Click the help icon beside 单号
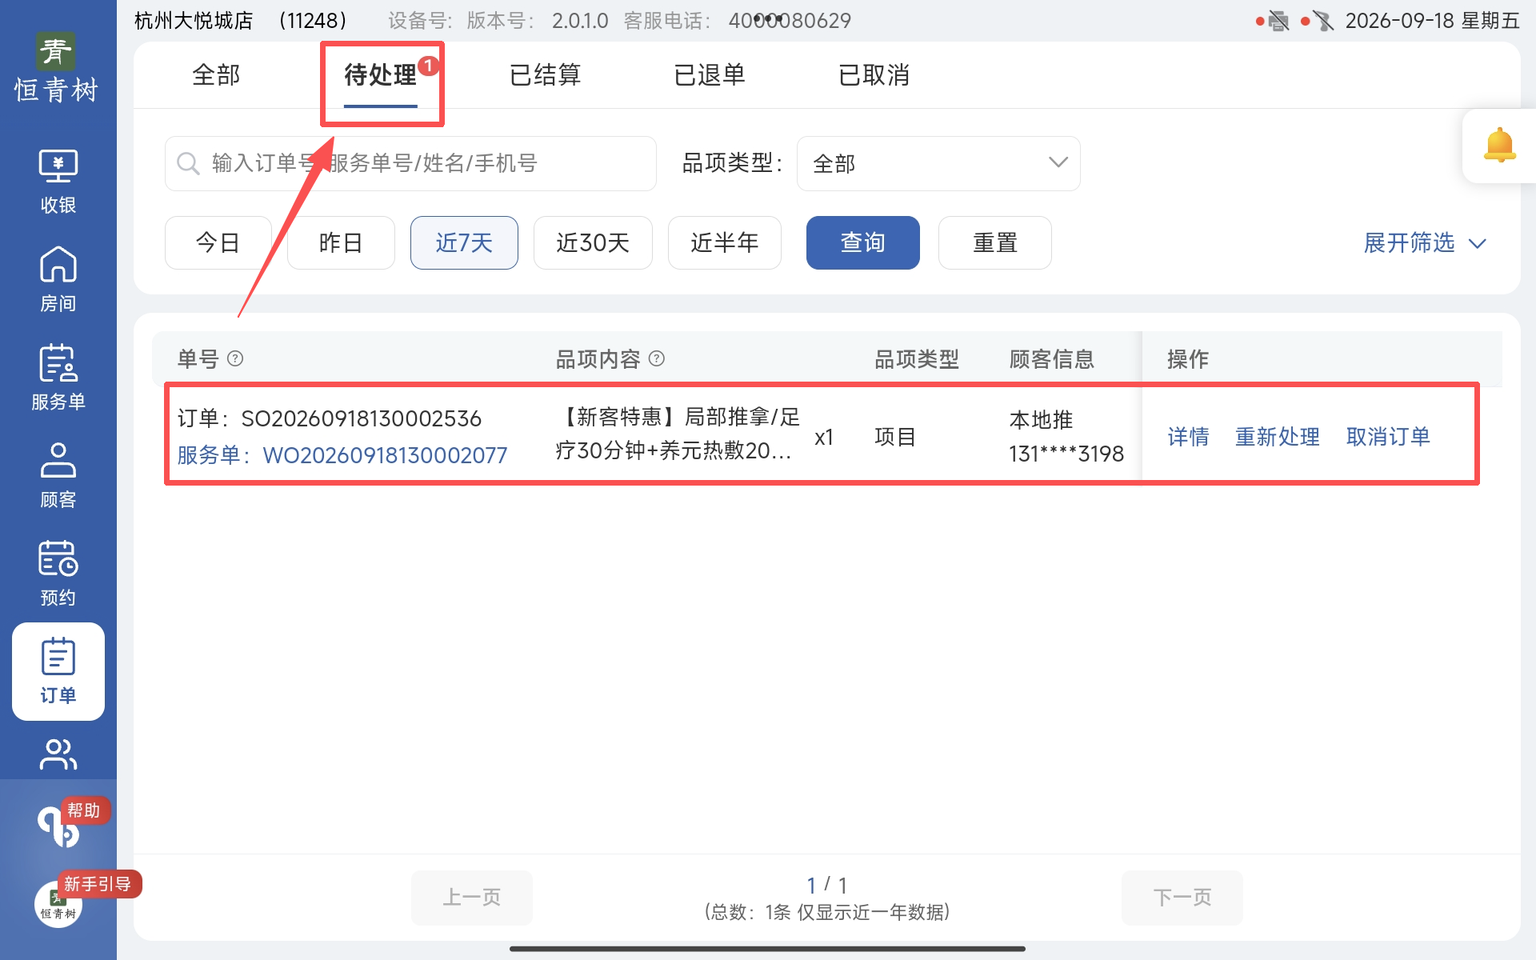This screenshot has width=1536, height=960. (x=235, y=359)
